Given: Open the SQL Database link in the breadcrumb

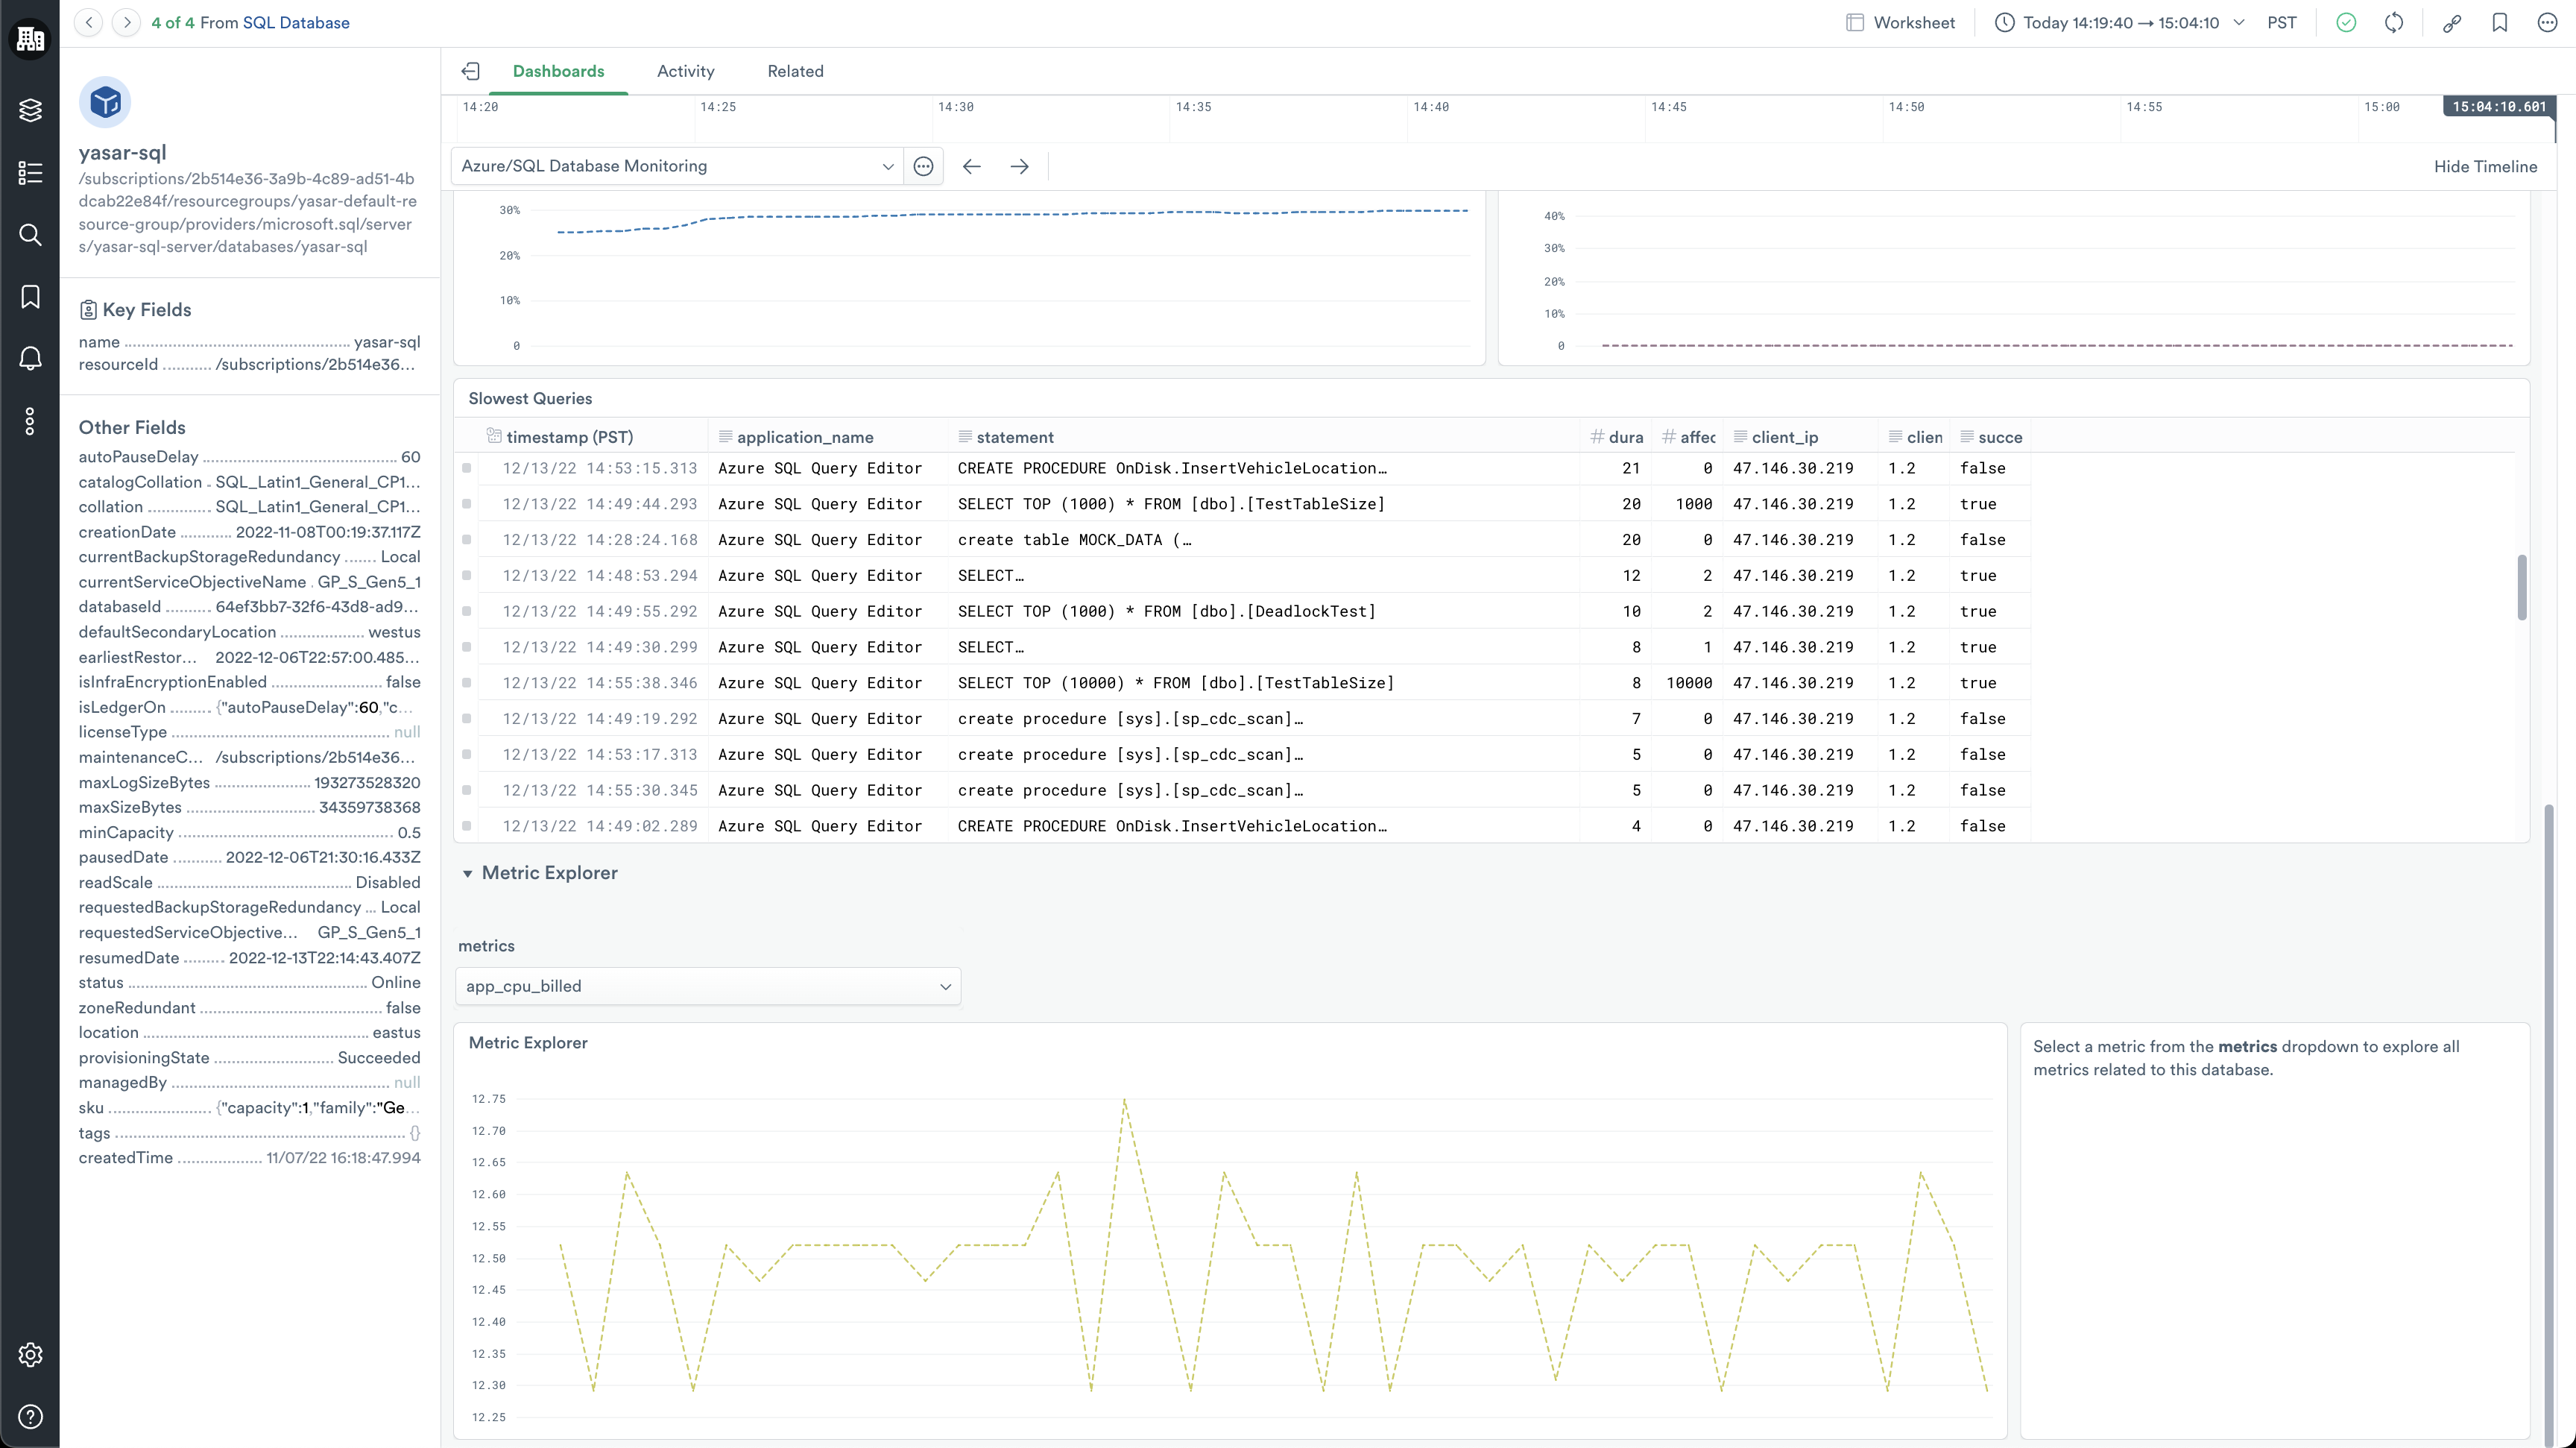Looking at the screenshot, I should [x=296, y=22].
